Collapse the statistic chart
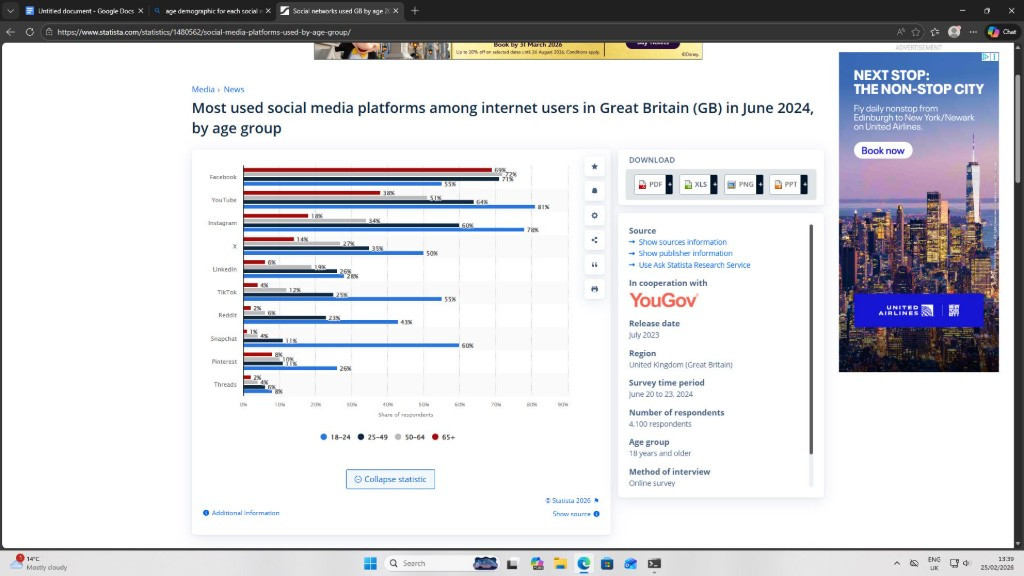This screenshot has width=1024, height=576. tap(390, 479)
